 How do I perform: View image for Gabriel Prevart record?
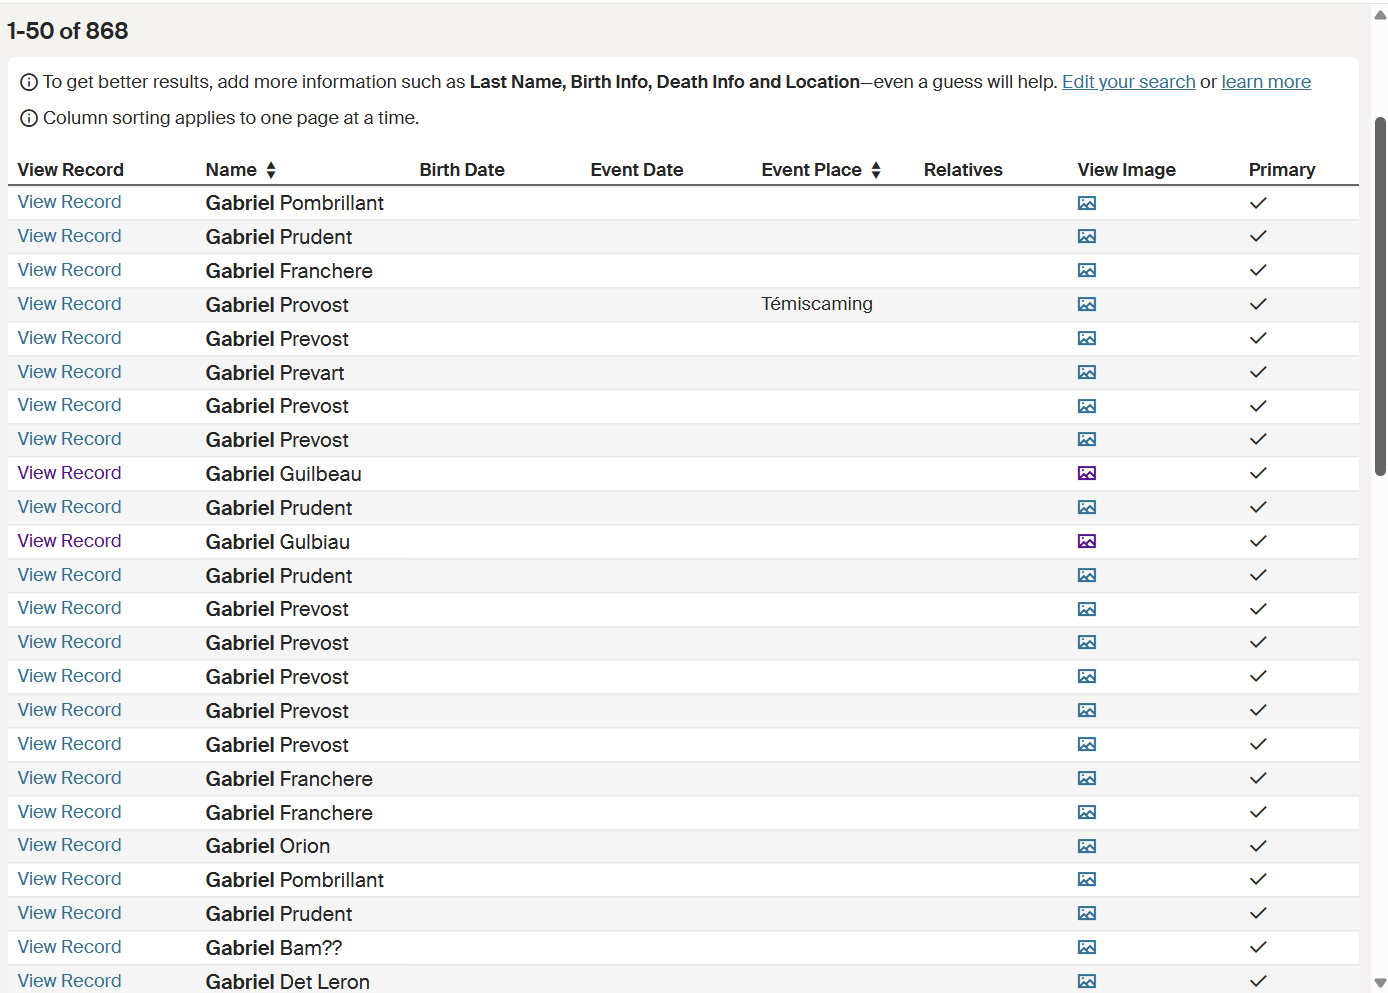pos(1087,372)
